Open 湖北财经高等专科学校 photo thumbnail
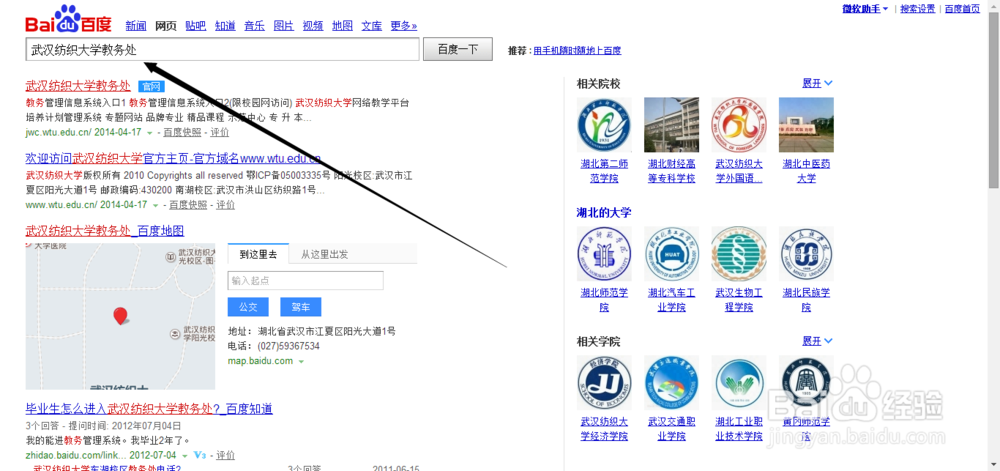Viewport: 1000px width, 471px height. coord(672,125)
